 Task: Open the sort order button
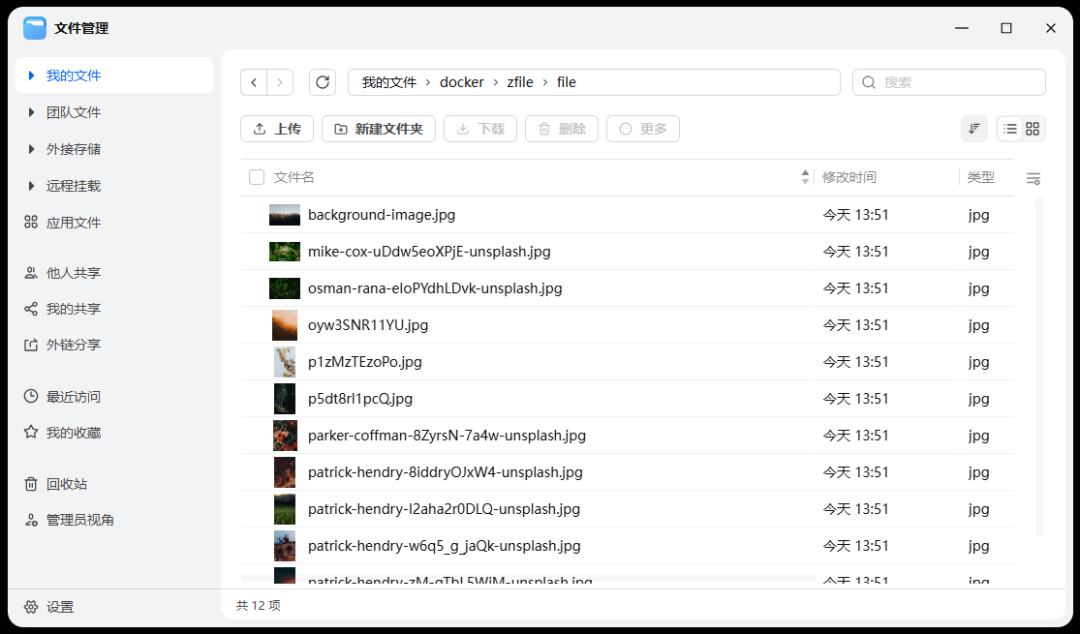[974, 129]
